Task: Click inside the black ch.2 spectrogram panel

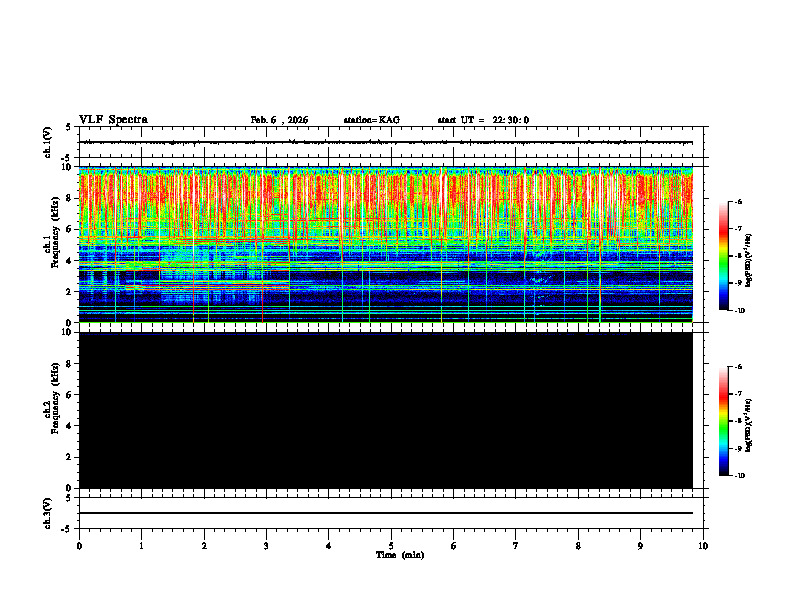Action: point(386,410)
